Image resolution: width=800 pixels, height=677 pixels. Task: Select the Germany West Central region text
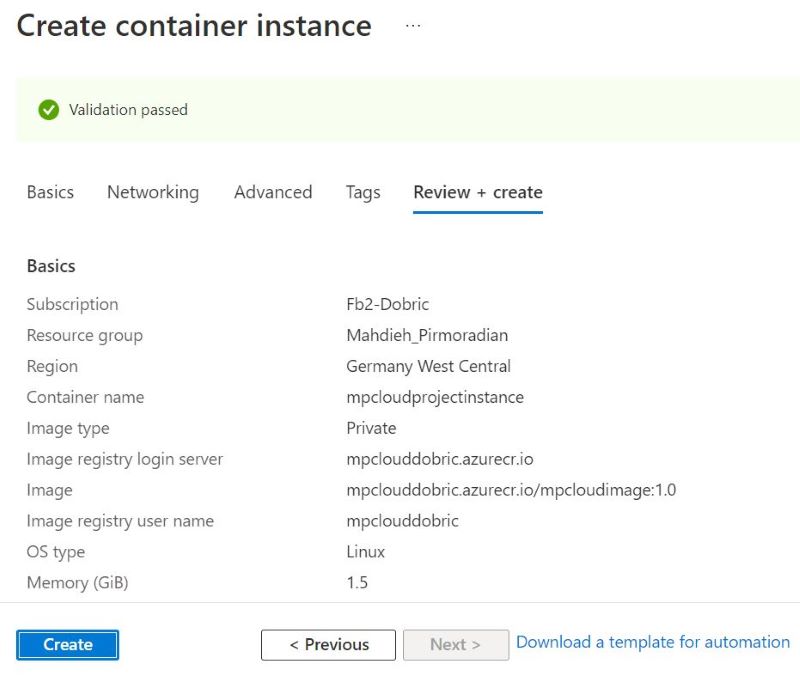[429, 366]
